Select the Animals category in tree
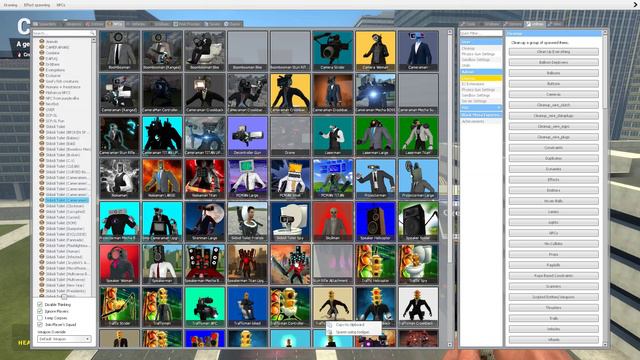The image size is (640, 360). (x=52, y=42)
